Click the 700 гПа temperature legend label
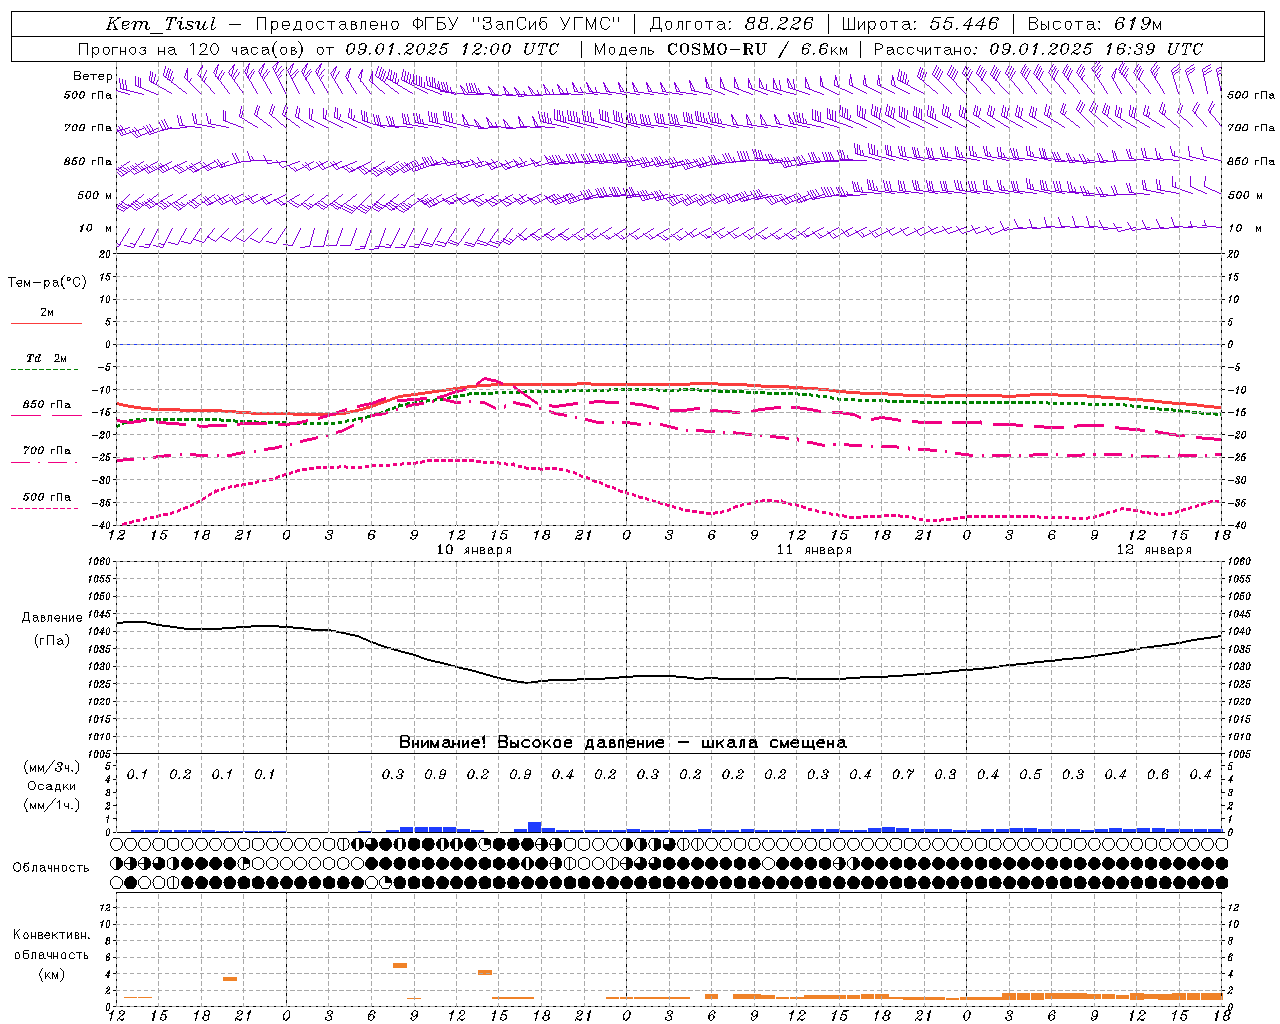 coord(47,451)
